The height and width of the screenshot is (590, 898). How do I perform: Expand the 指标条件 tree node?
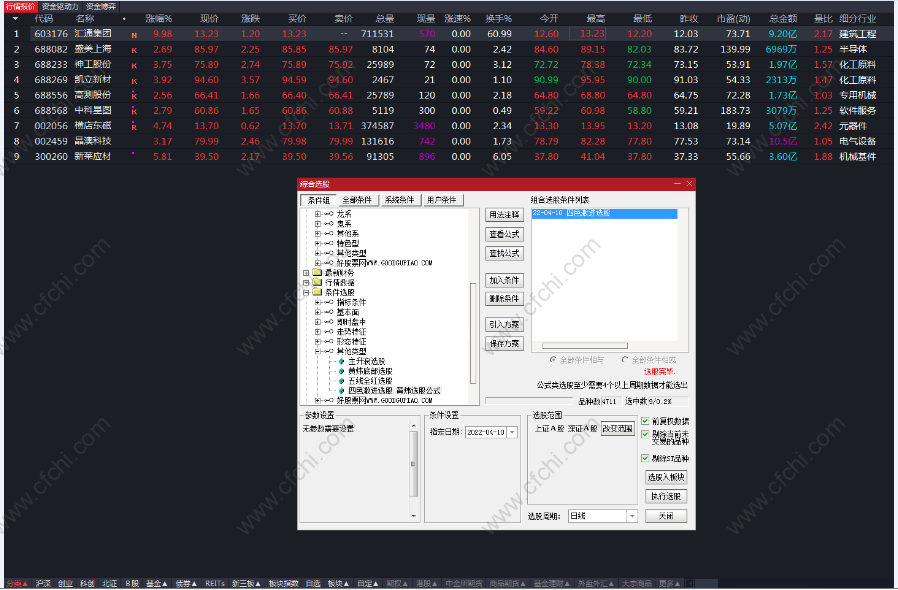coord(318,302)
